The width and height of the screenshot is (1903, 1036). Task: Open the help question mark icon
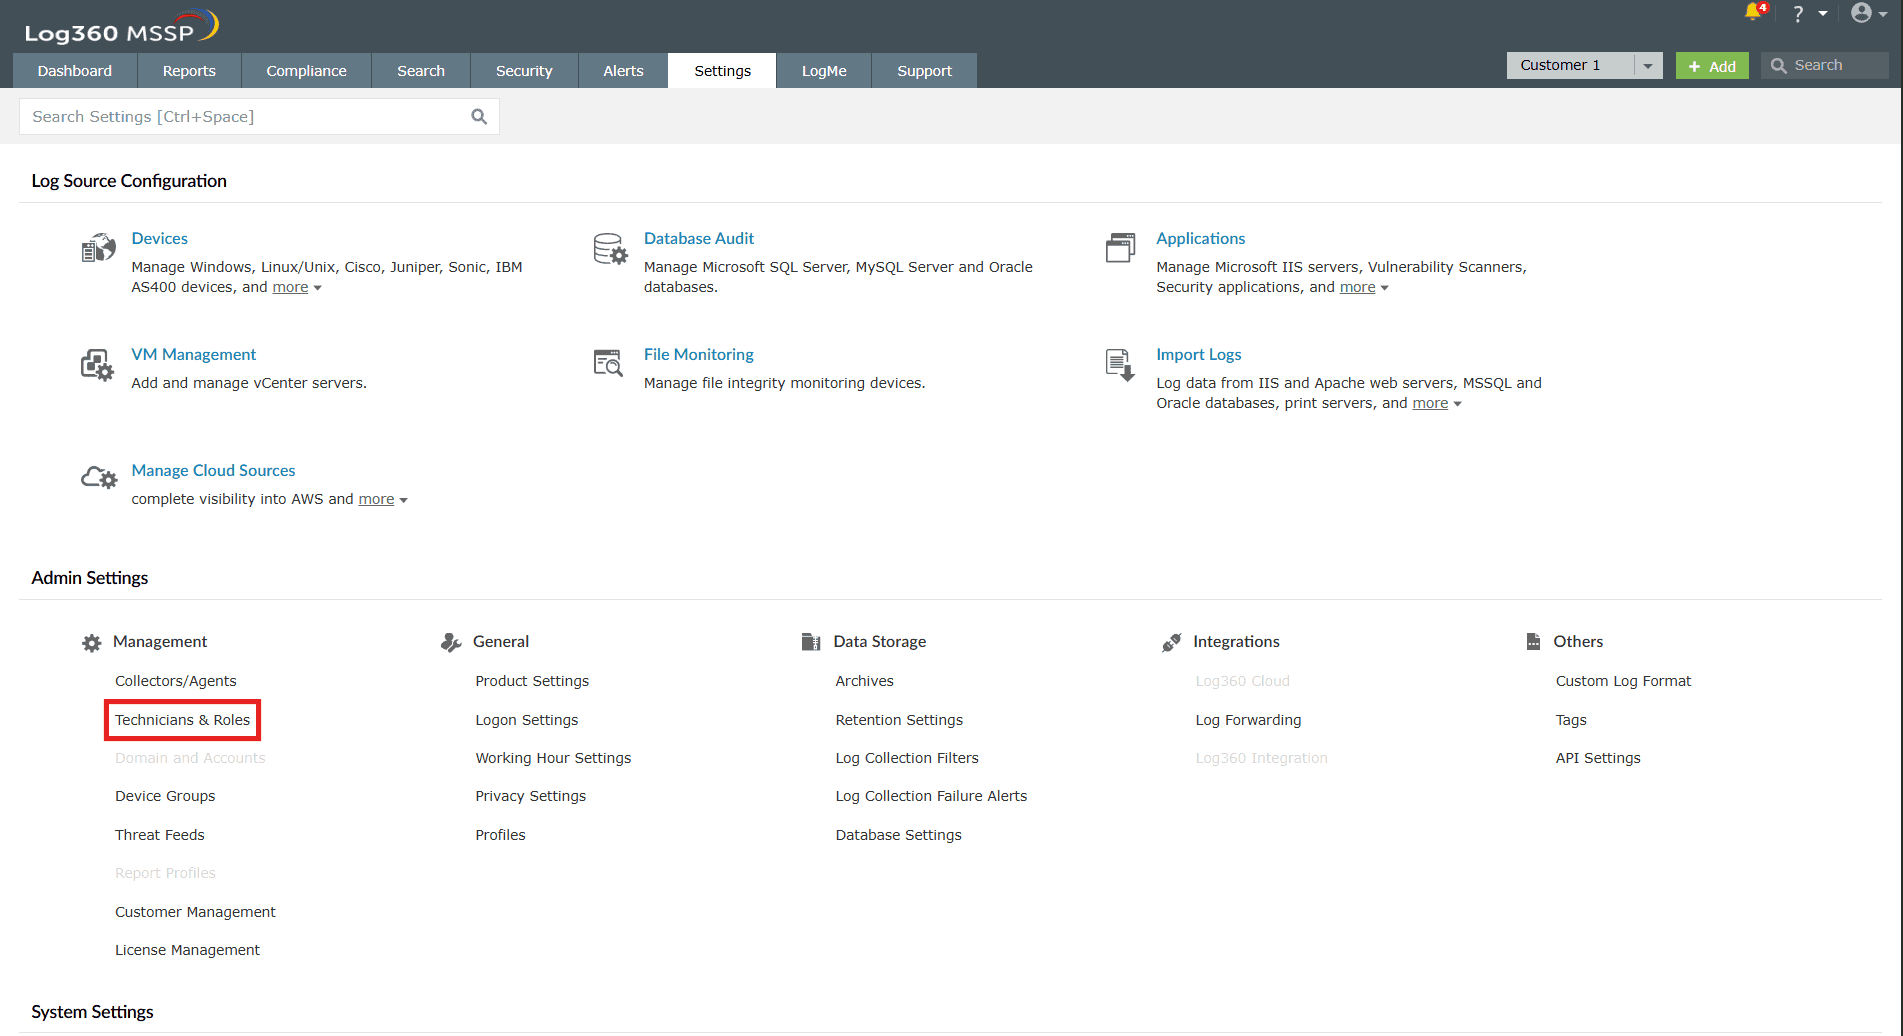(x=1798, y=14)
